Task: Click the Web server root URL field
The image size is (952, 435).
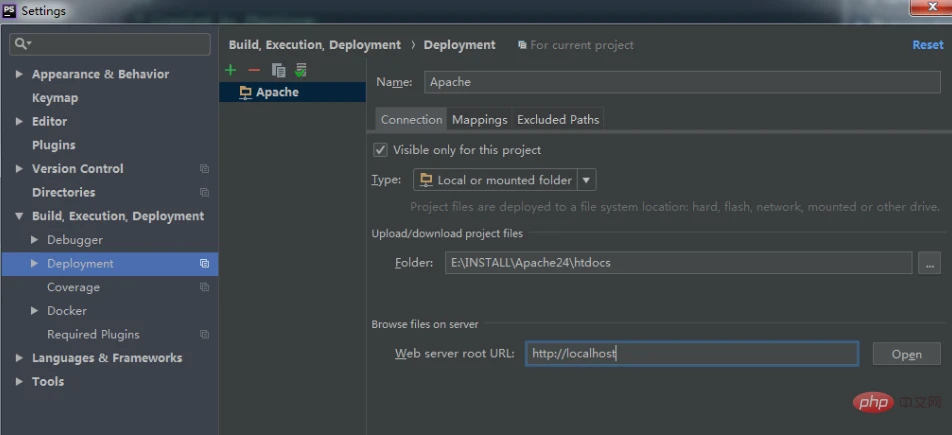Action: pyautogui.click(x=692, y=354)
